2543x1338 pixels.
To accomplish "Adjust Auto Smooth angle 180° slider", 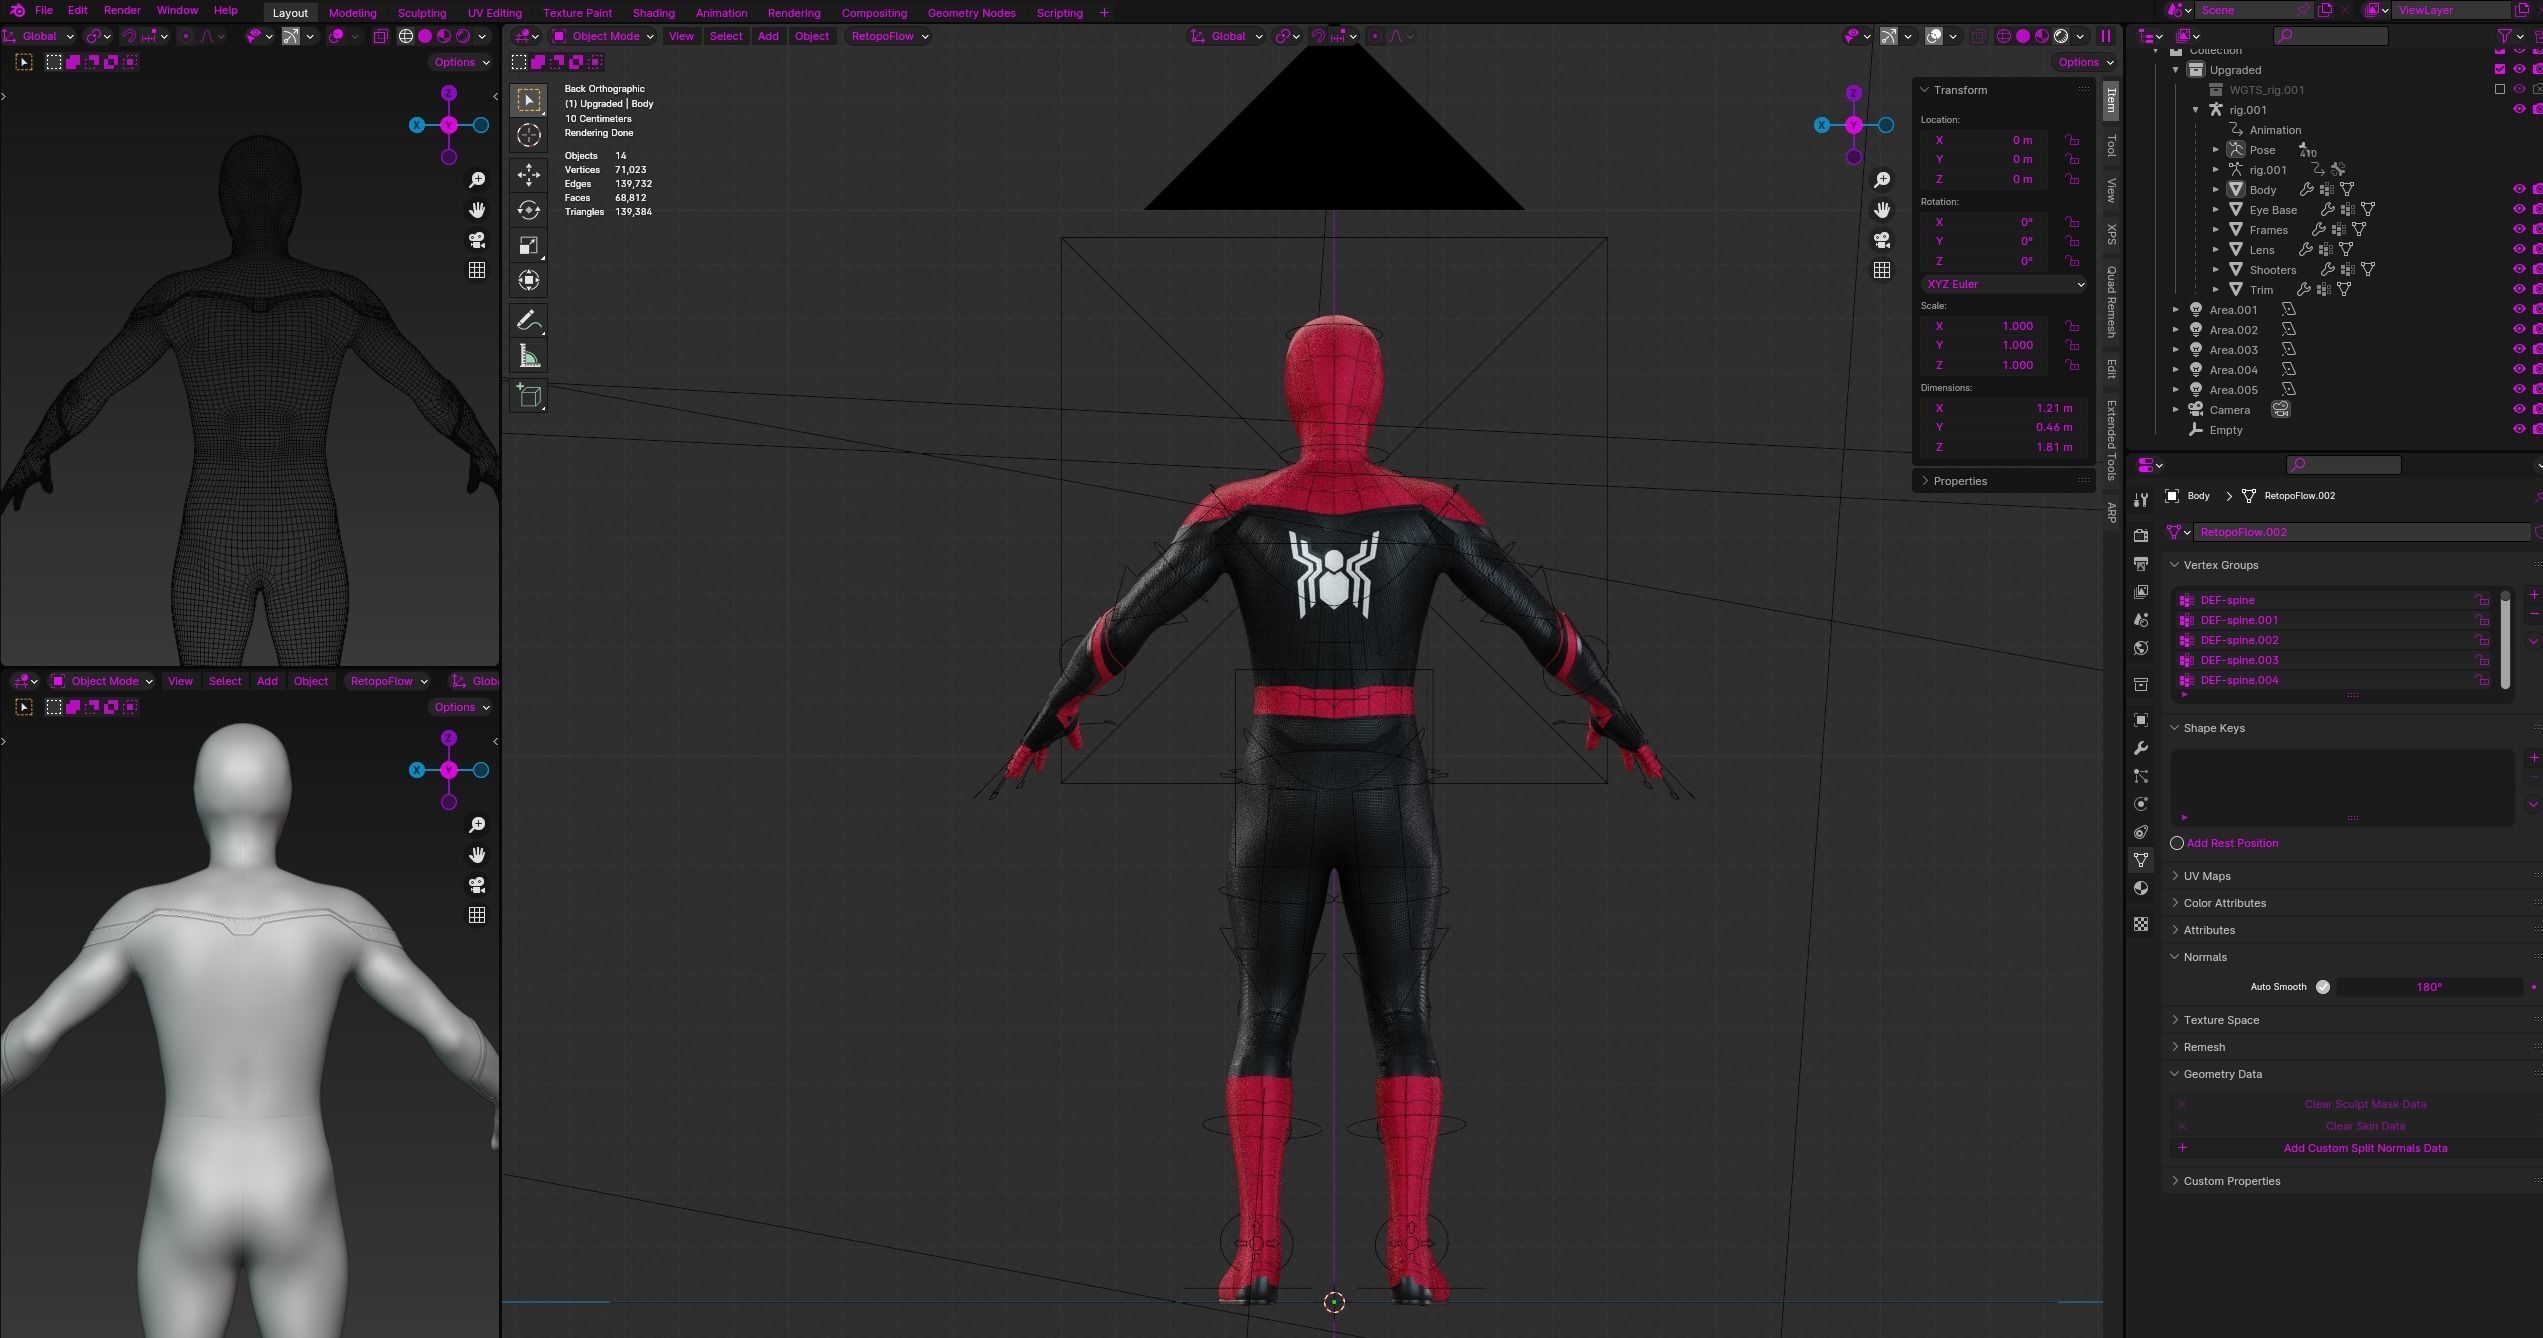I will pos(2429,987).
